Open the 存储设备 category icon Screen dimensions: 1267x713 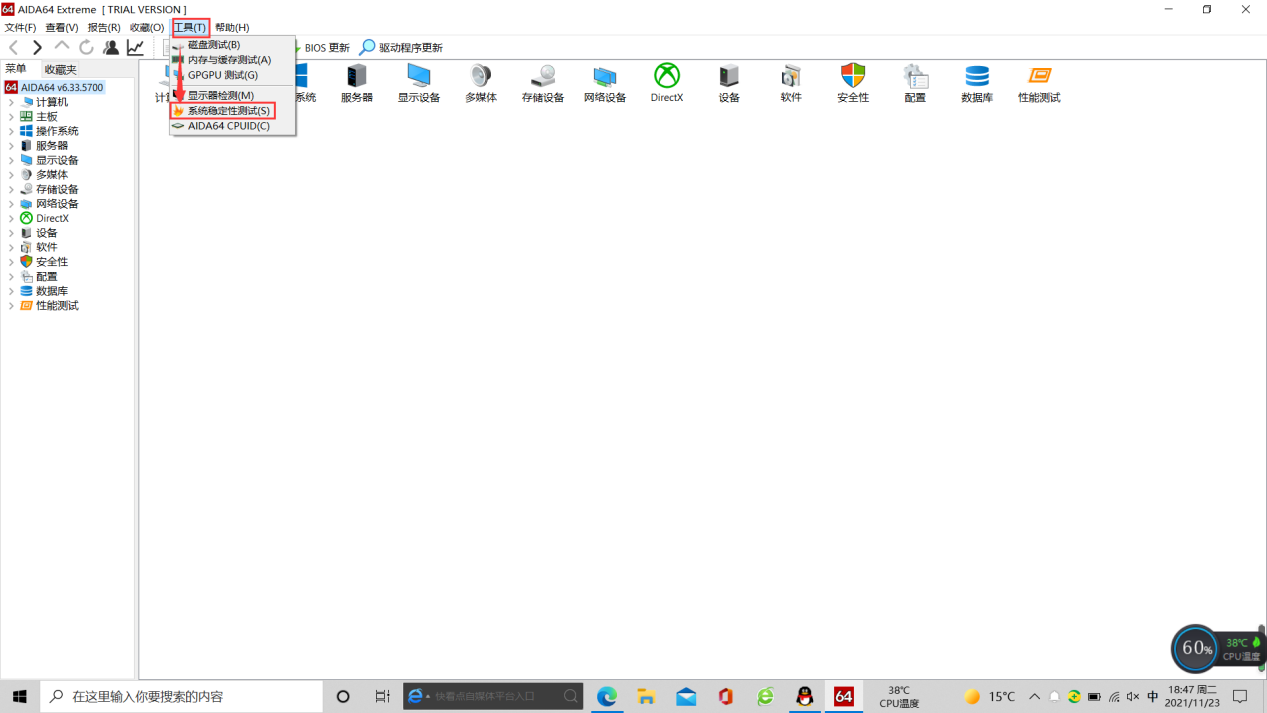[543, 83]
